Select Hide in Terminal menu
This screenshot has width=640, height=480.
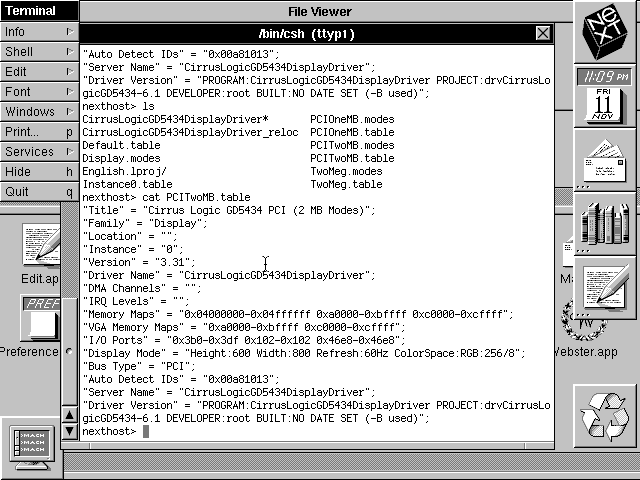coord(39,172)
